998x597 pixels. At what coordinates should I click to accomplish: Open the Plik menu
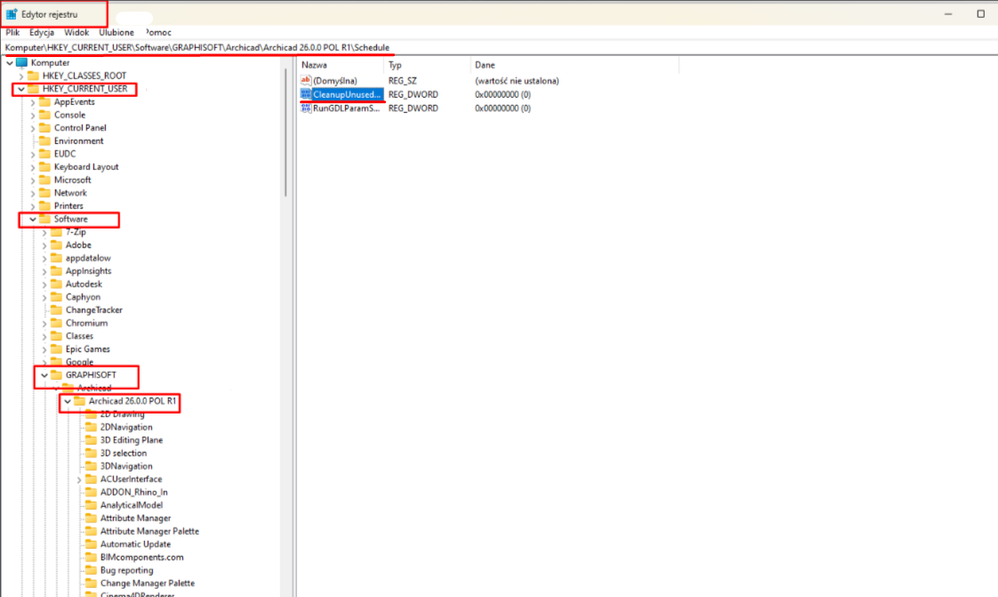[x=13, y=32]
